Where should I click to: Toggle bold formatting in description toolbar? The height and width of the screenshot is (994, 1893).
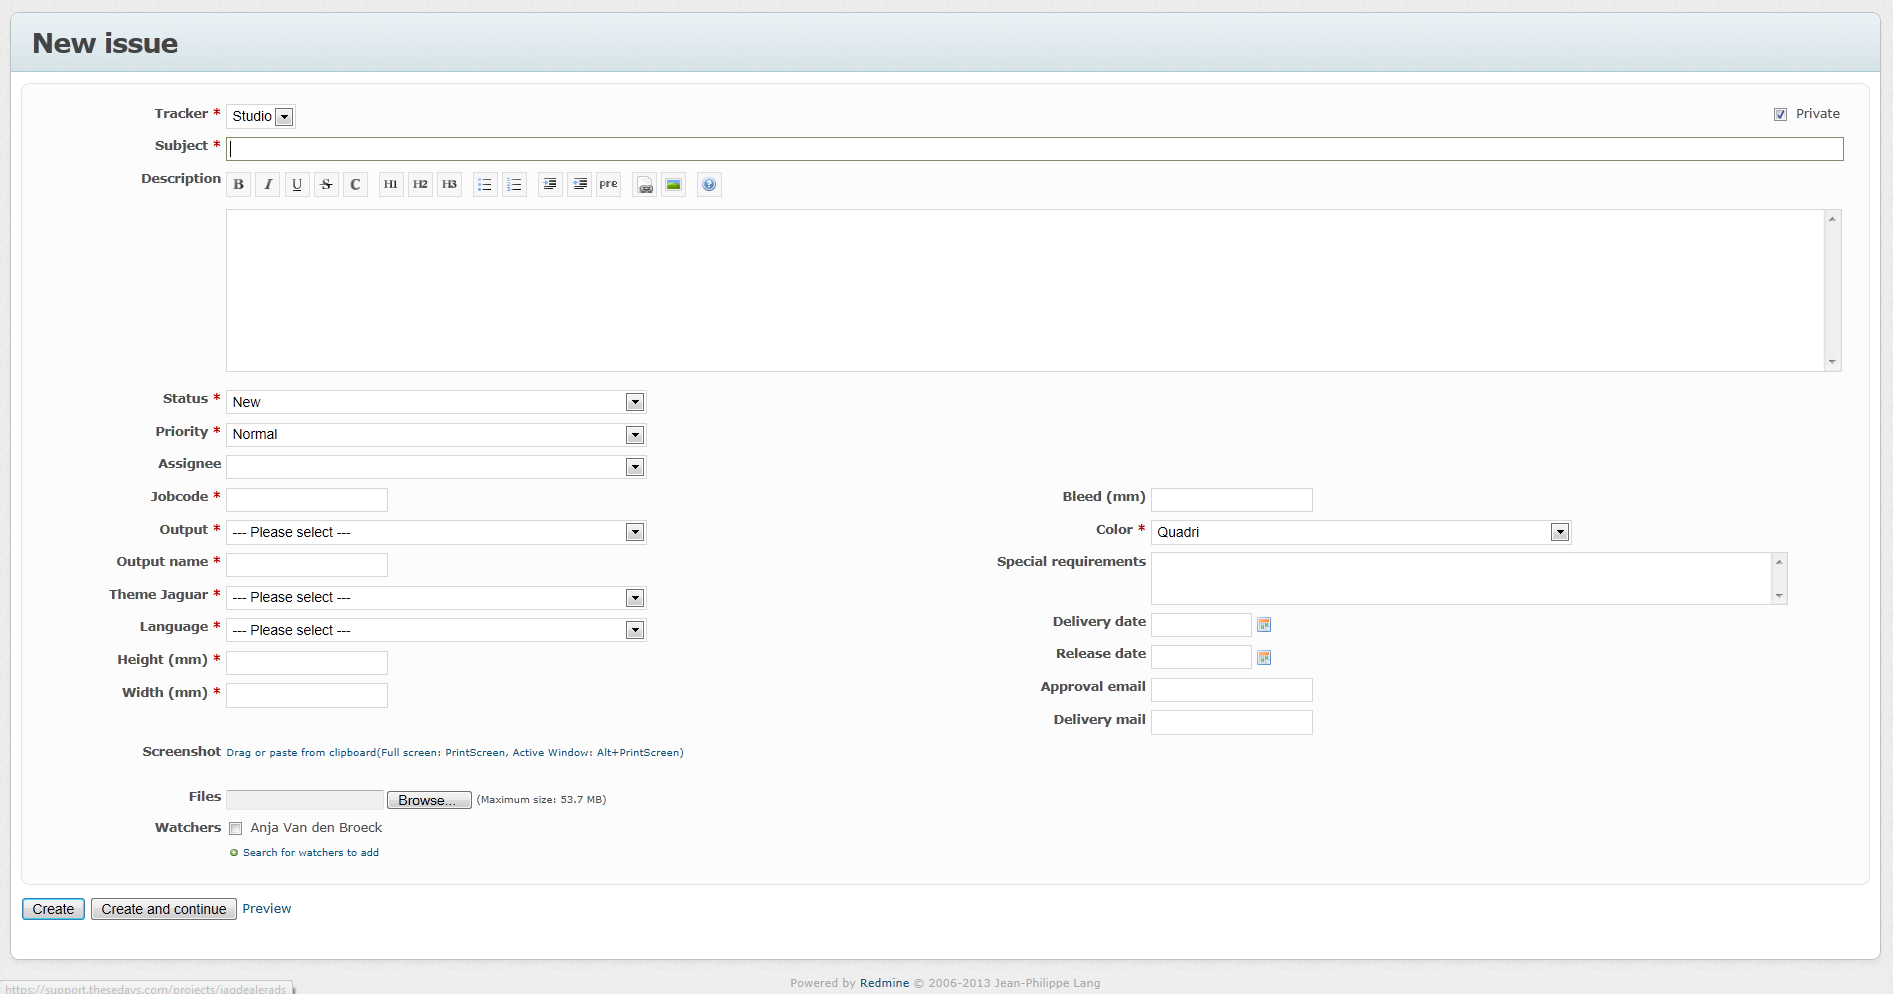point(238,185)
